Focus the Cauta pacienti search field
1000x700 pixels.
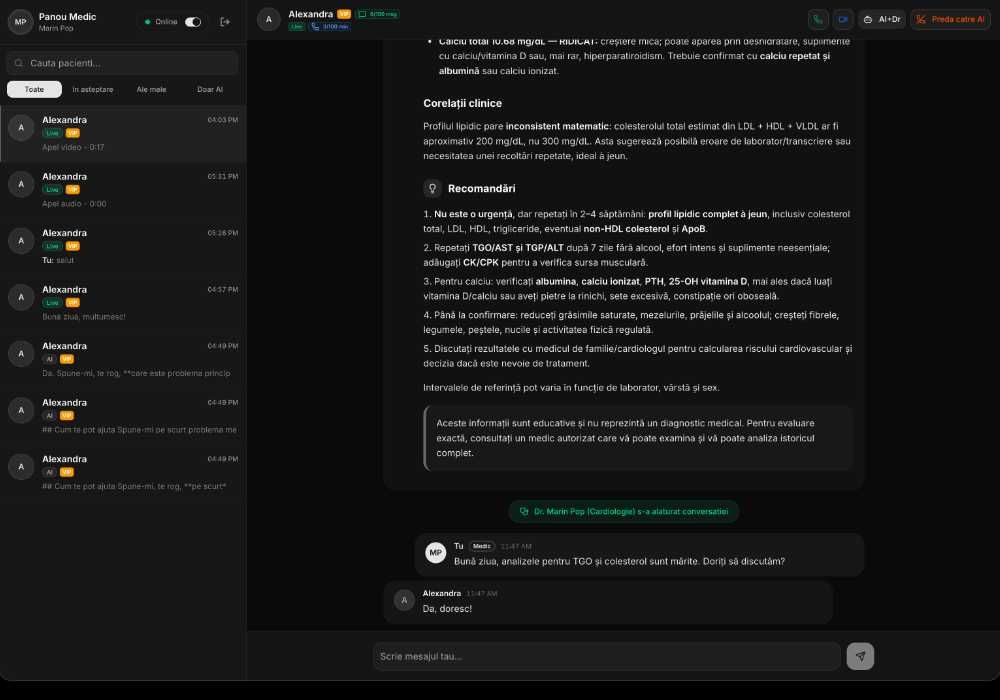[122, 63]
